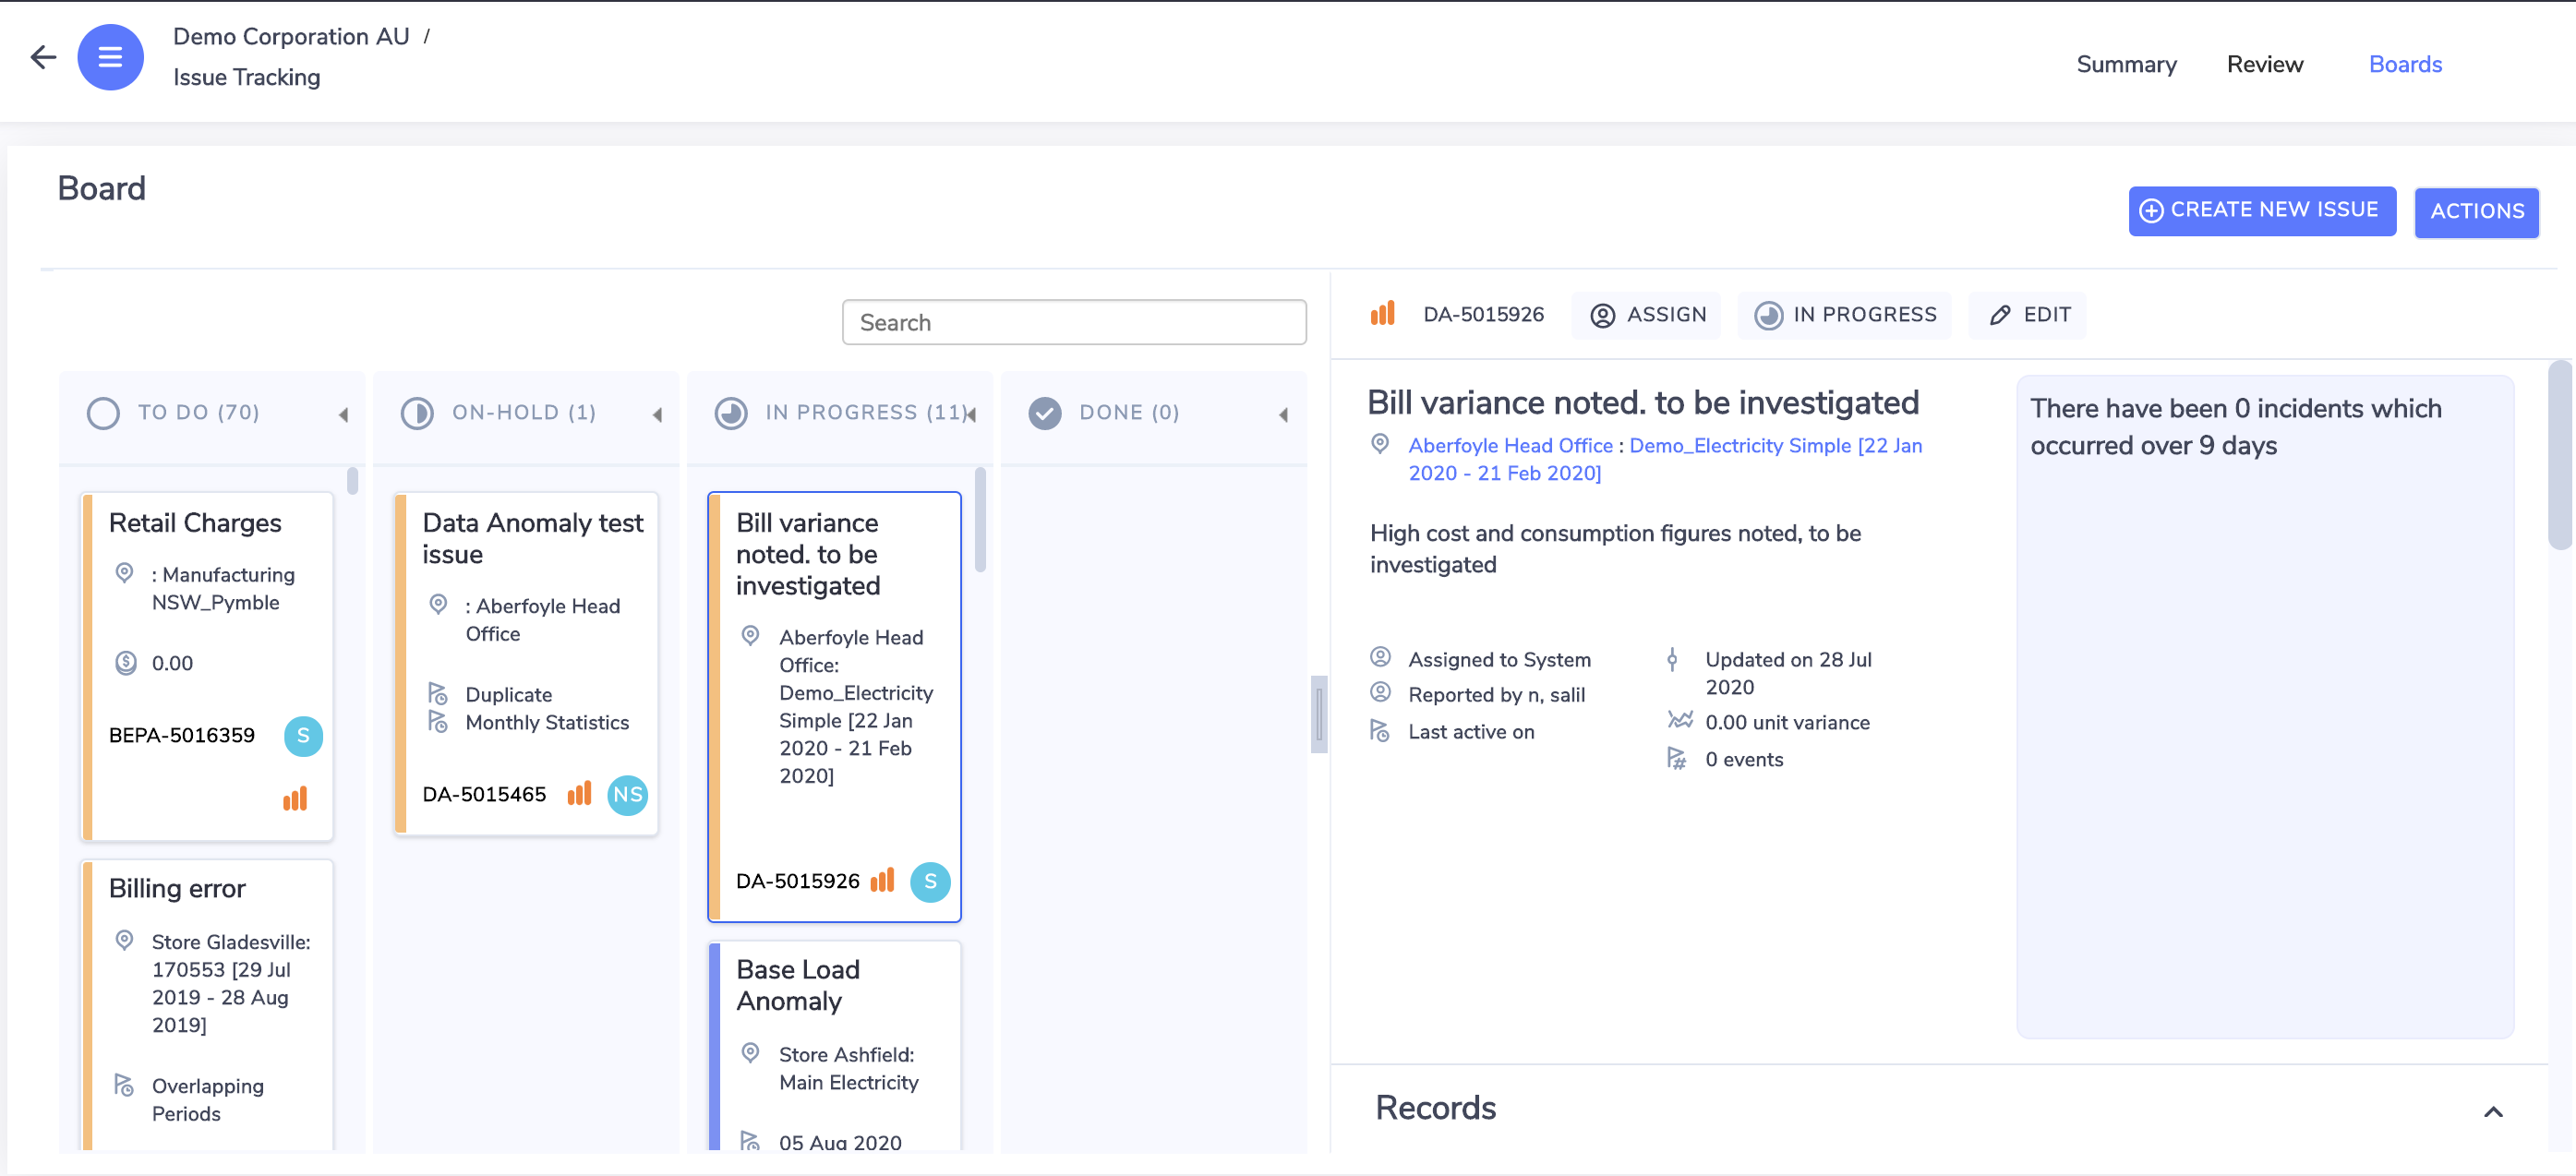Viewport: 2576px width, 1176px height.
Task: Open the blue hamburger menu
Action: tap(110, 57)
